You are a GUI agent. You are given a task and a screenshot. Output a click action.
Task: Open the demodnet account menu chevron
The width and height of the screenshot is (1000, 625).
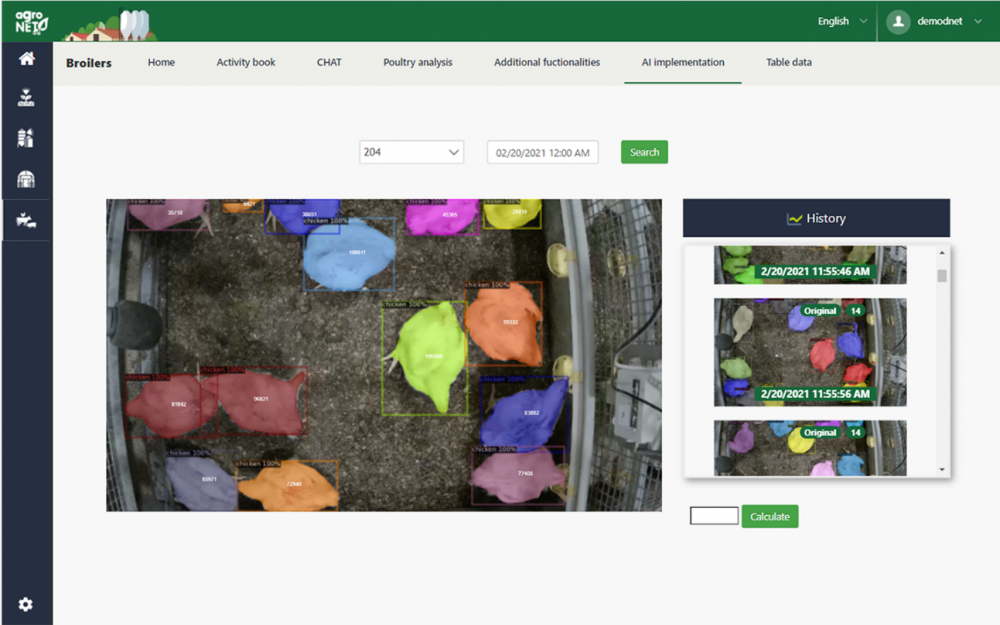976,21
